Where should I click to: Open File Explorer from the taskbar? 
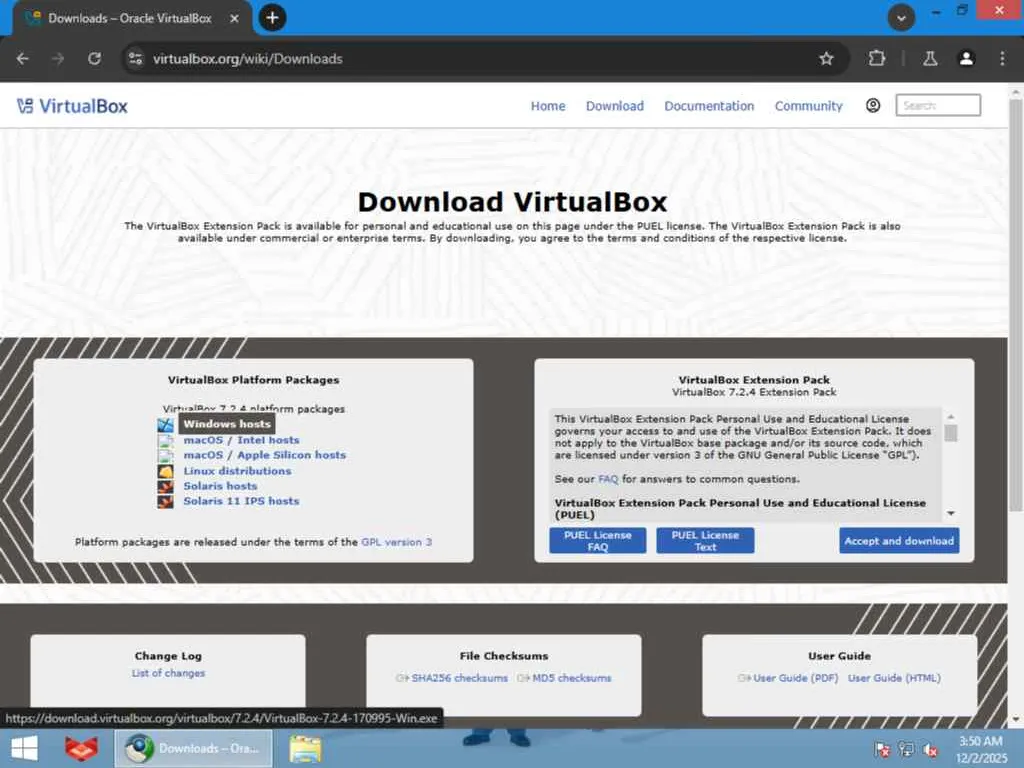pos(305,748)
